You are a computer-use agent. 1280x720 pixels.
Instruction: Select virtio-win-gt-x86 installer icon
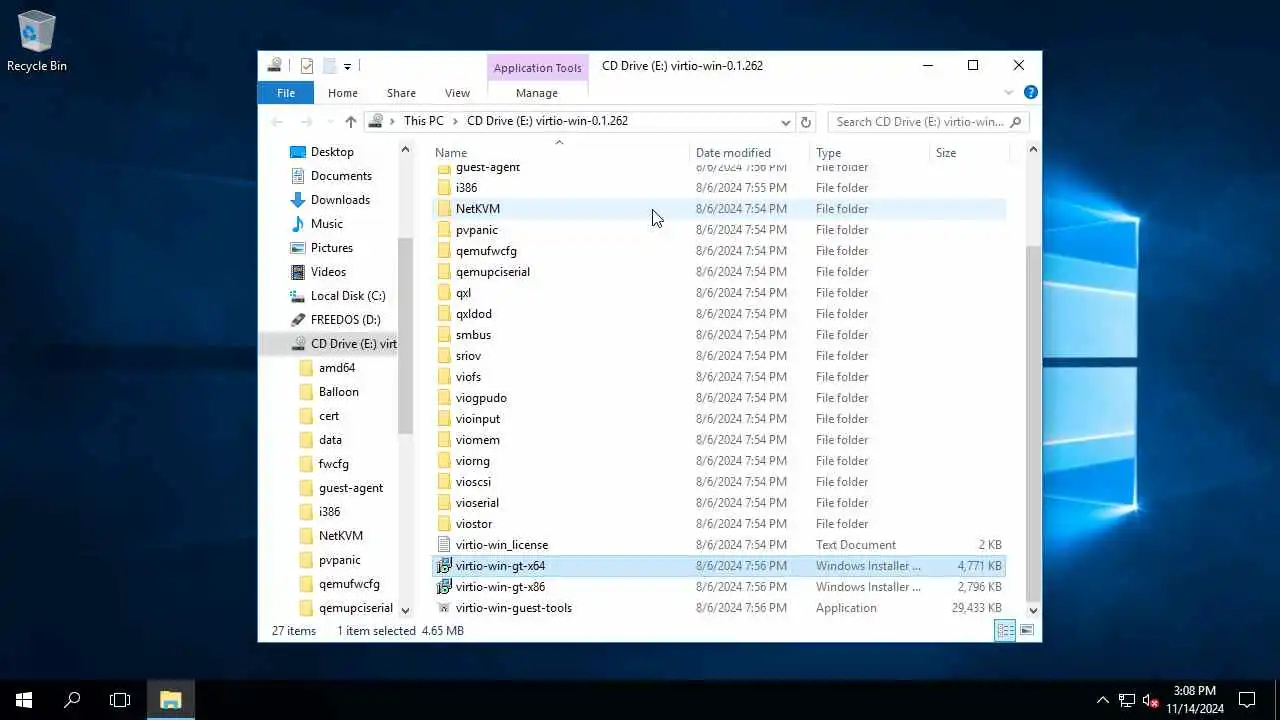[x=444, y=587]
